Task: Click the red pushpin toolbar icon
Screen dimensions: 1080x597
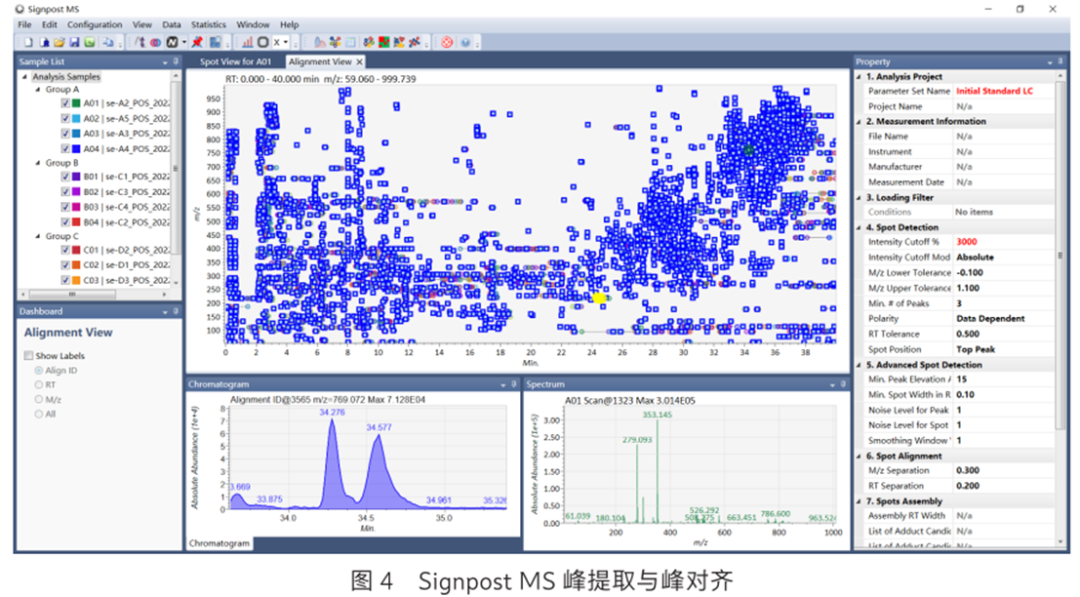Action: coord(197,42)
